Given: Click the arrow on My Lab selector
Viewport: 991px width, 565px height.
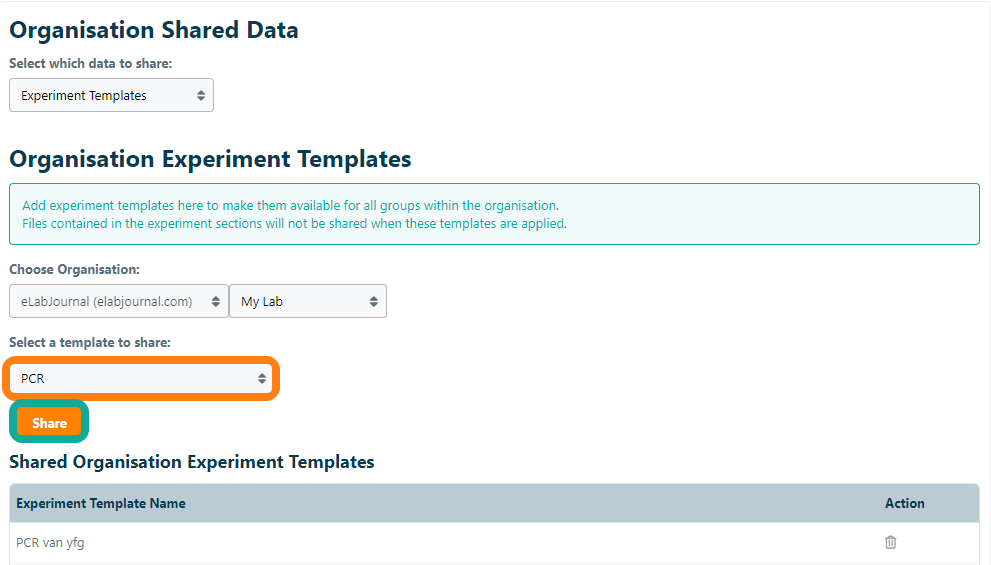Looking at the screenshot, I should click(x=374, y=301).
